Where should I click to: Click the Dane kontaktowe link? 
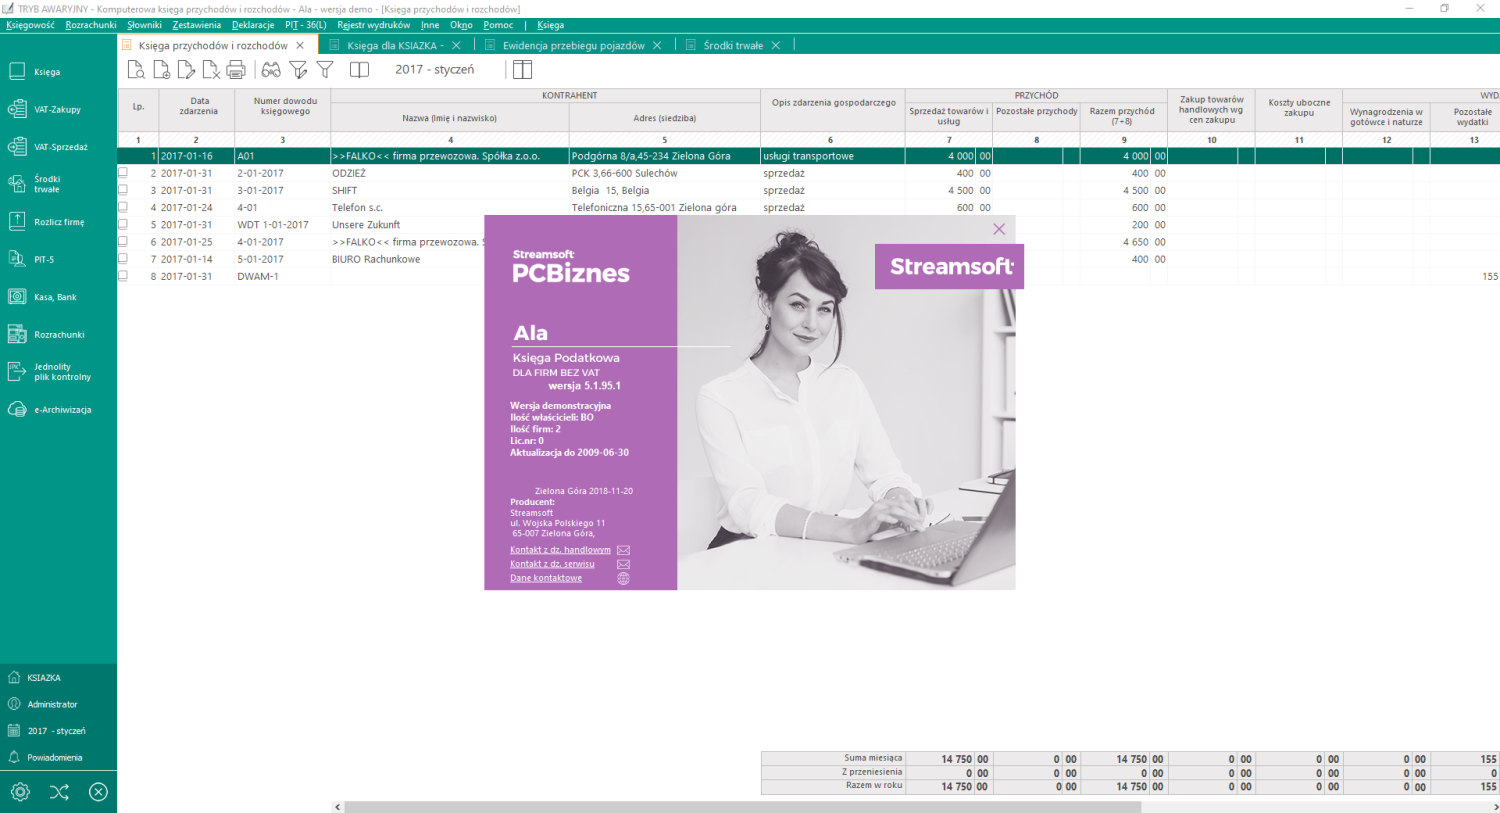546,578
